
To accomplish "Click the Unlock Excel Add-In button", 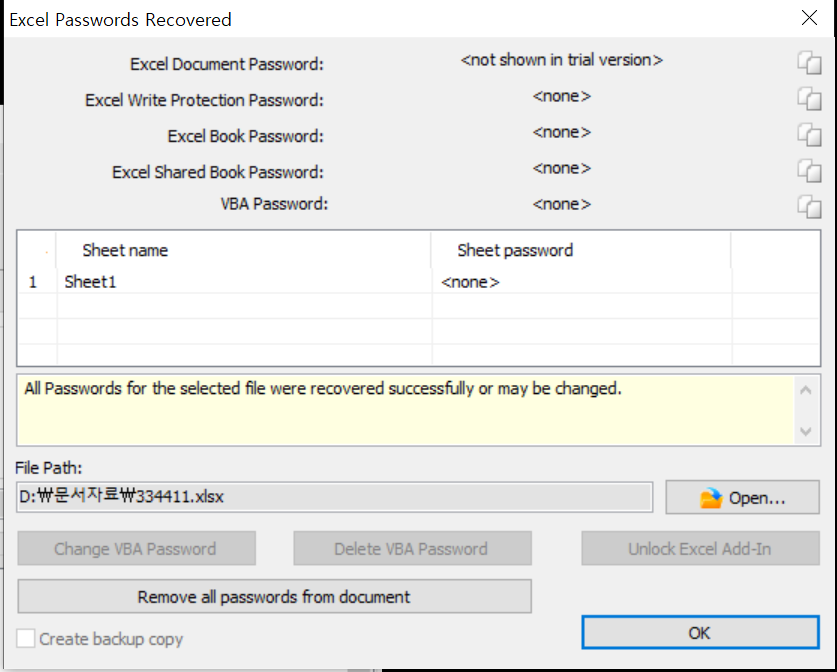I will pos(700,548).
